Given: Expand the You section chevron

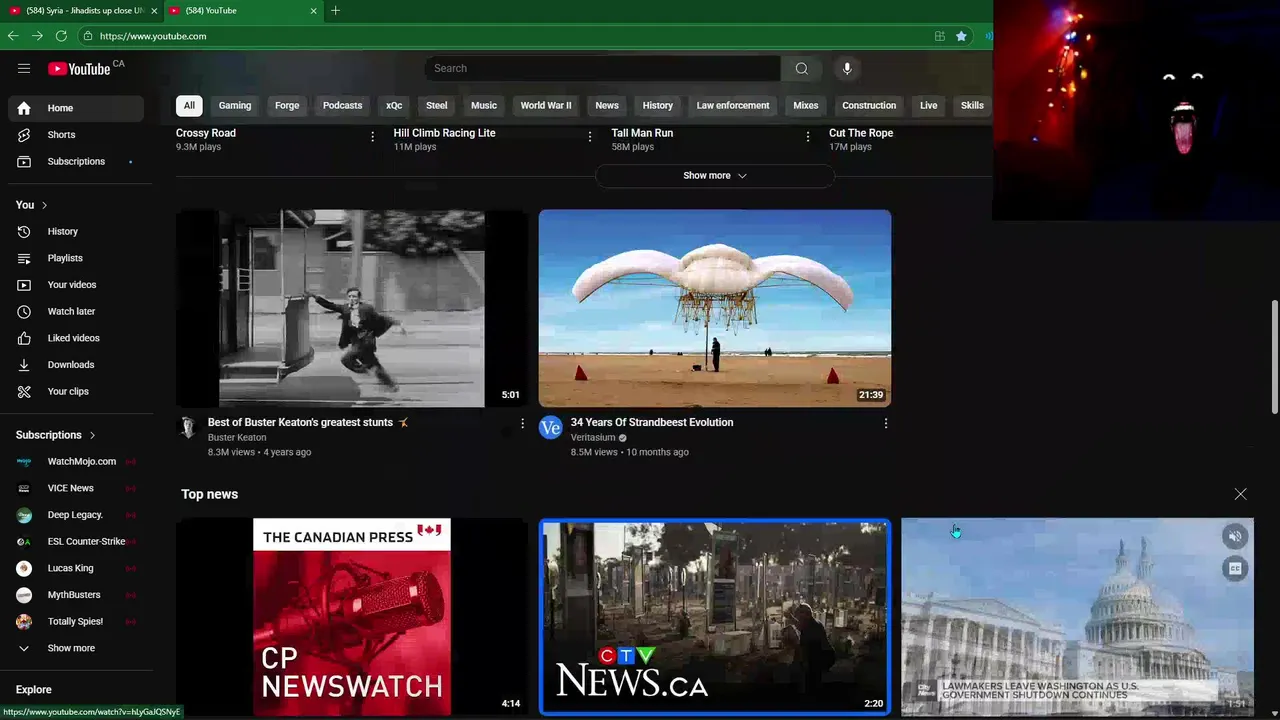Looking at the screenshot, I should (x=44, y=205).
